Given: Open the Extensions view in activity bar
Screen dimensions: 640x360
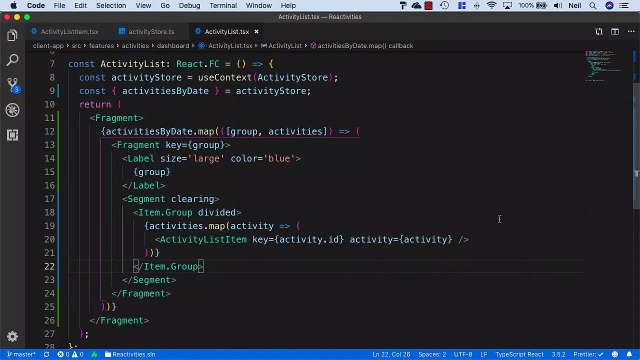Looking at the screenshot, I should click(x=12, y=135).
